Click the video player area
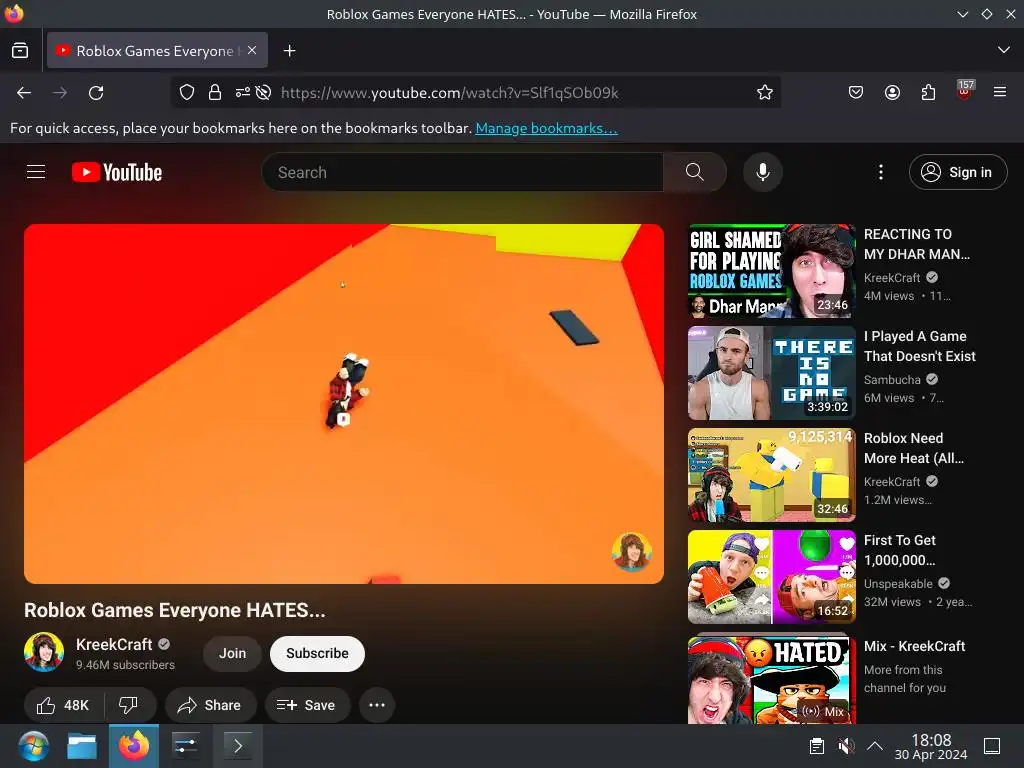This screenshot has width=1024, height=768. (x=344, y=404)
